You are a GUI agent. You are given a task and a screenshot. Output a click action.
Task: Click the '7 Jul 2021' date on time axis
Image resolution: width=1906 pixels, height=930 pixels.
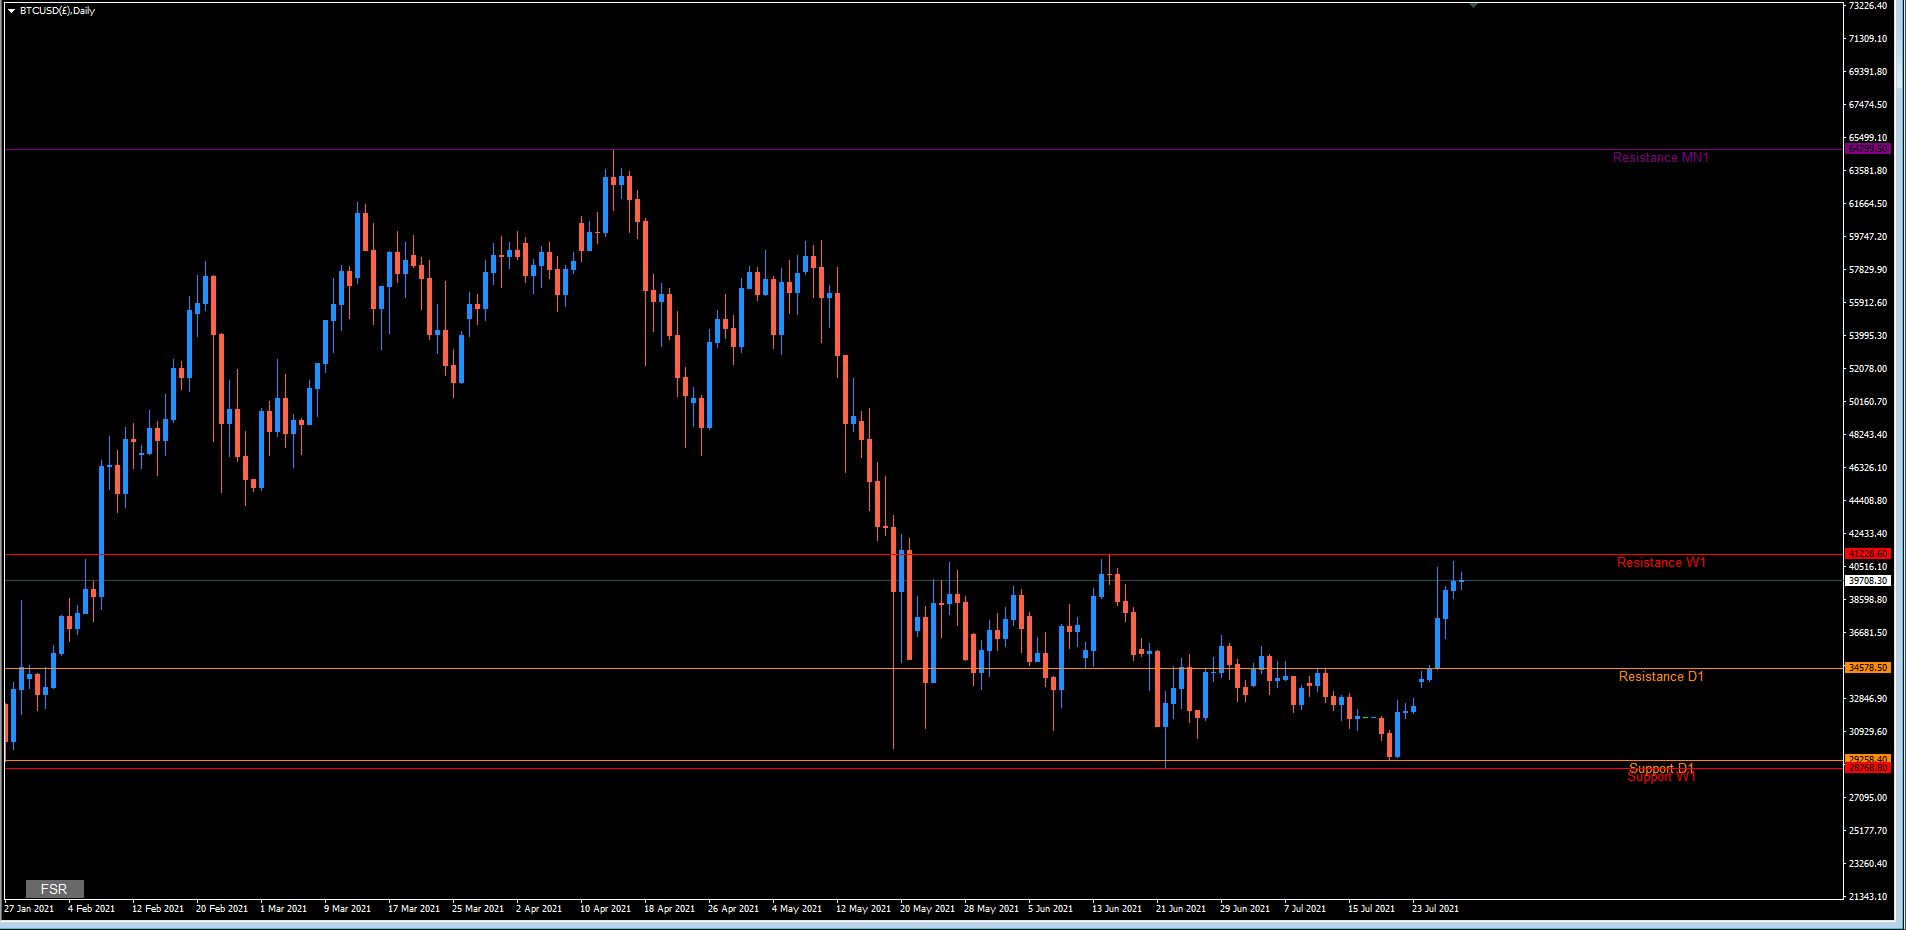tap(1305, 909)
